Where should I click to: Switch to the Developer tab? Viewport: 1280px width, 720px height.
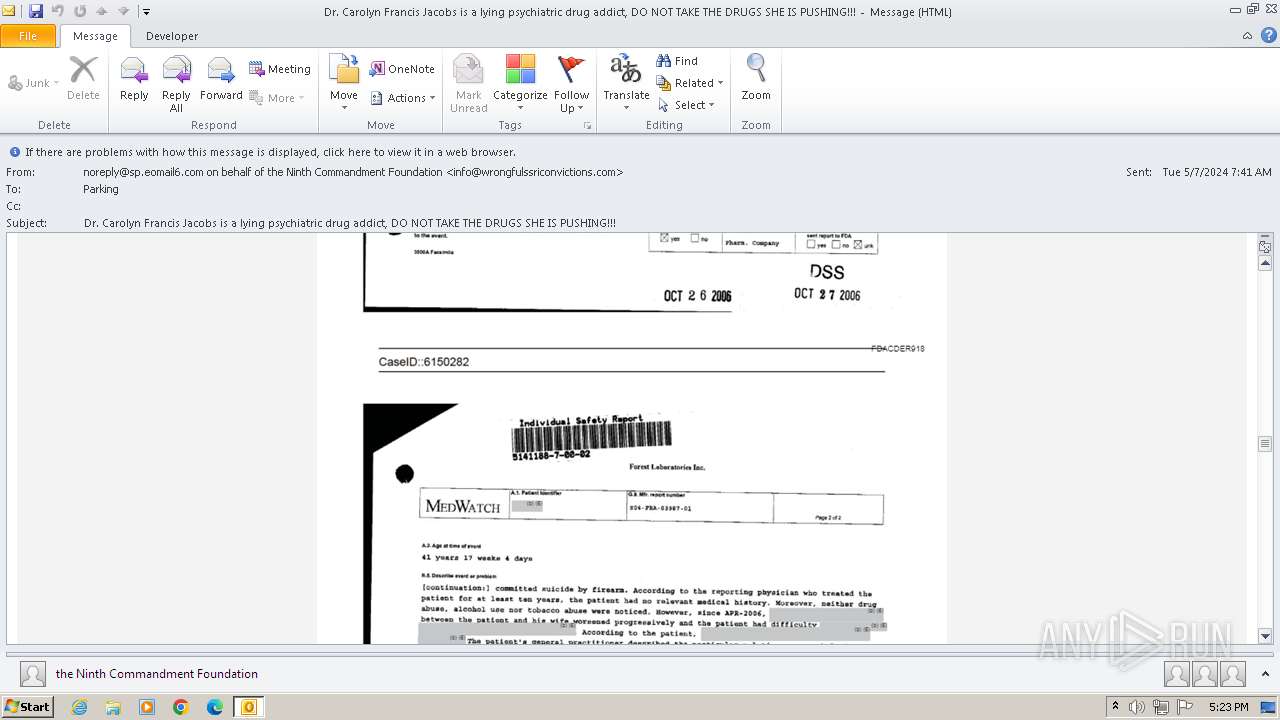172,36
